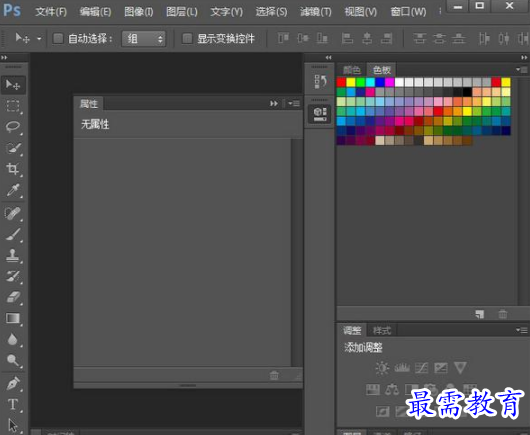This screenshot has width=530, height=435.
Task: Select the Horizontal Type tool
Action: tap(13, 404)
